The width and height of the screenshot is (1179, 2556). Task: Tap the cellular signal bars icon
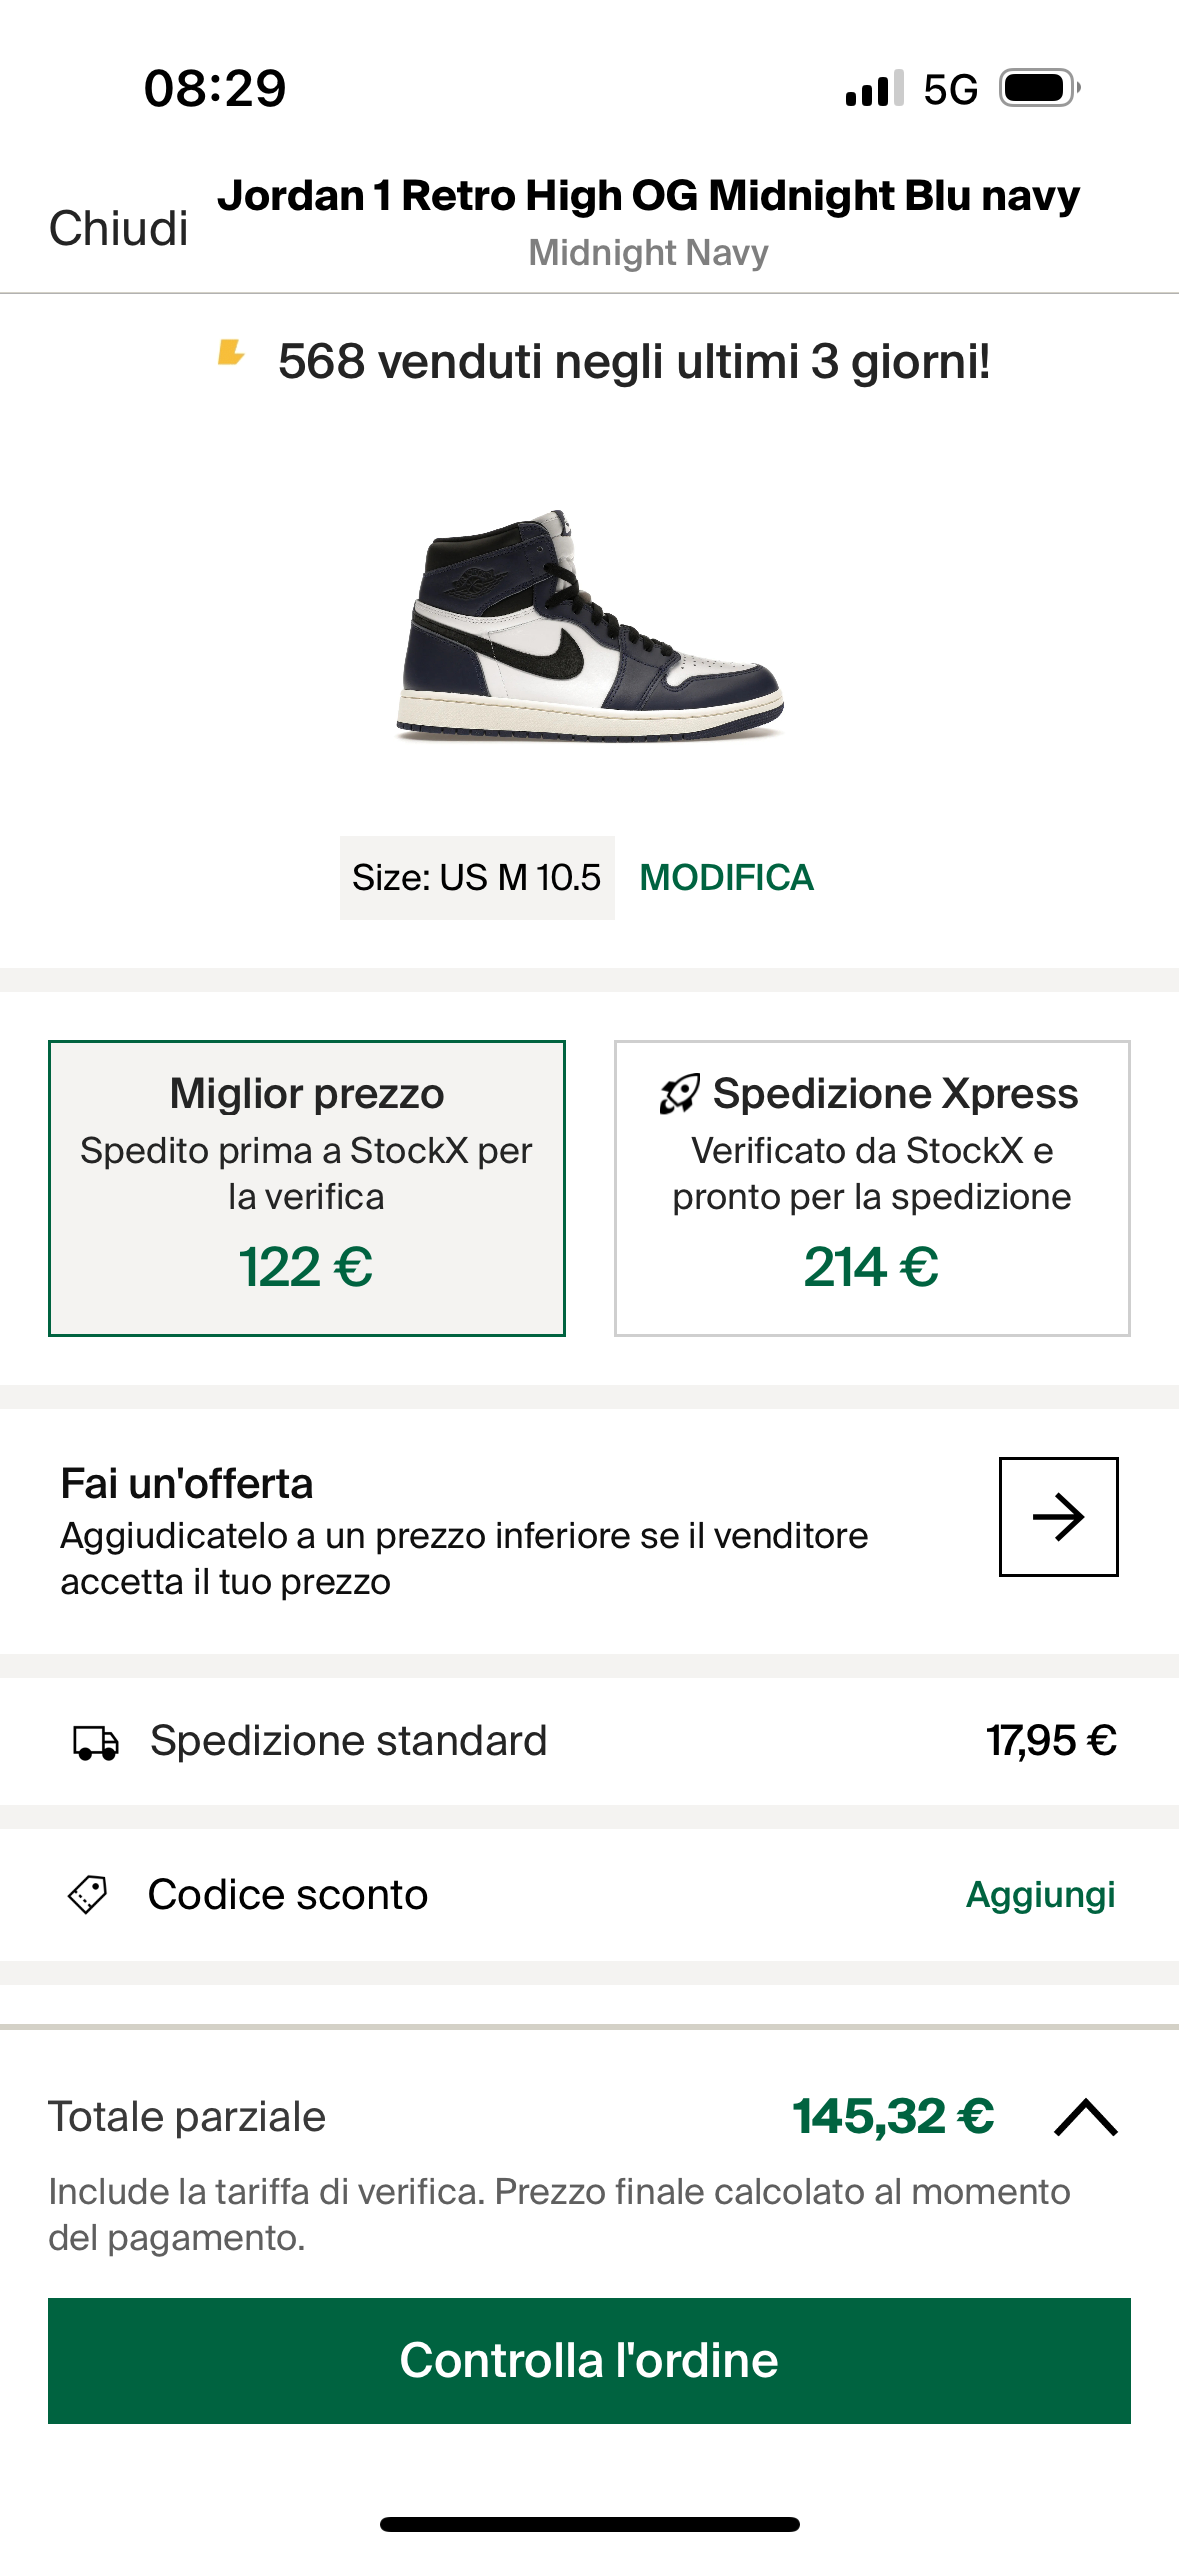coord(874,89)
